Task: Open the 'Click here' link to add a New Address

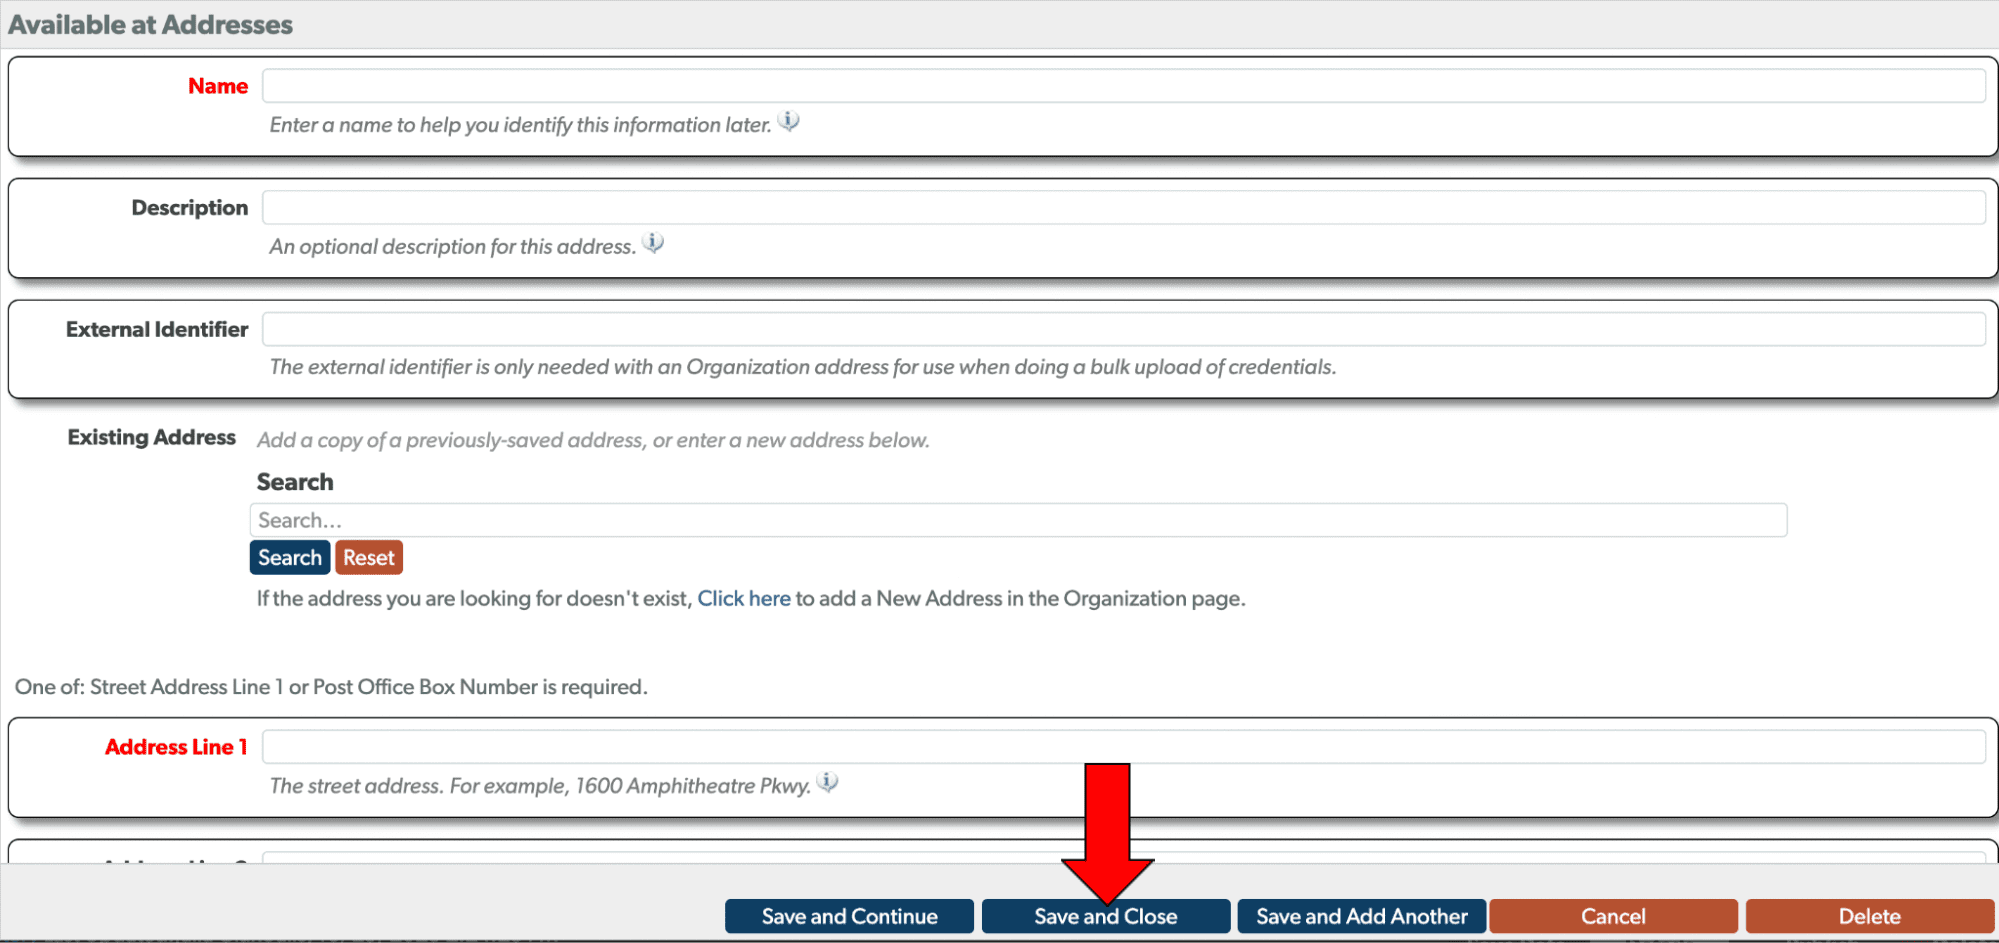Action: pyautogui.click(x=744, y=598)
